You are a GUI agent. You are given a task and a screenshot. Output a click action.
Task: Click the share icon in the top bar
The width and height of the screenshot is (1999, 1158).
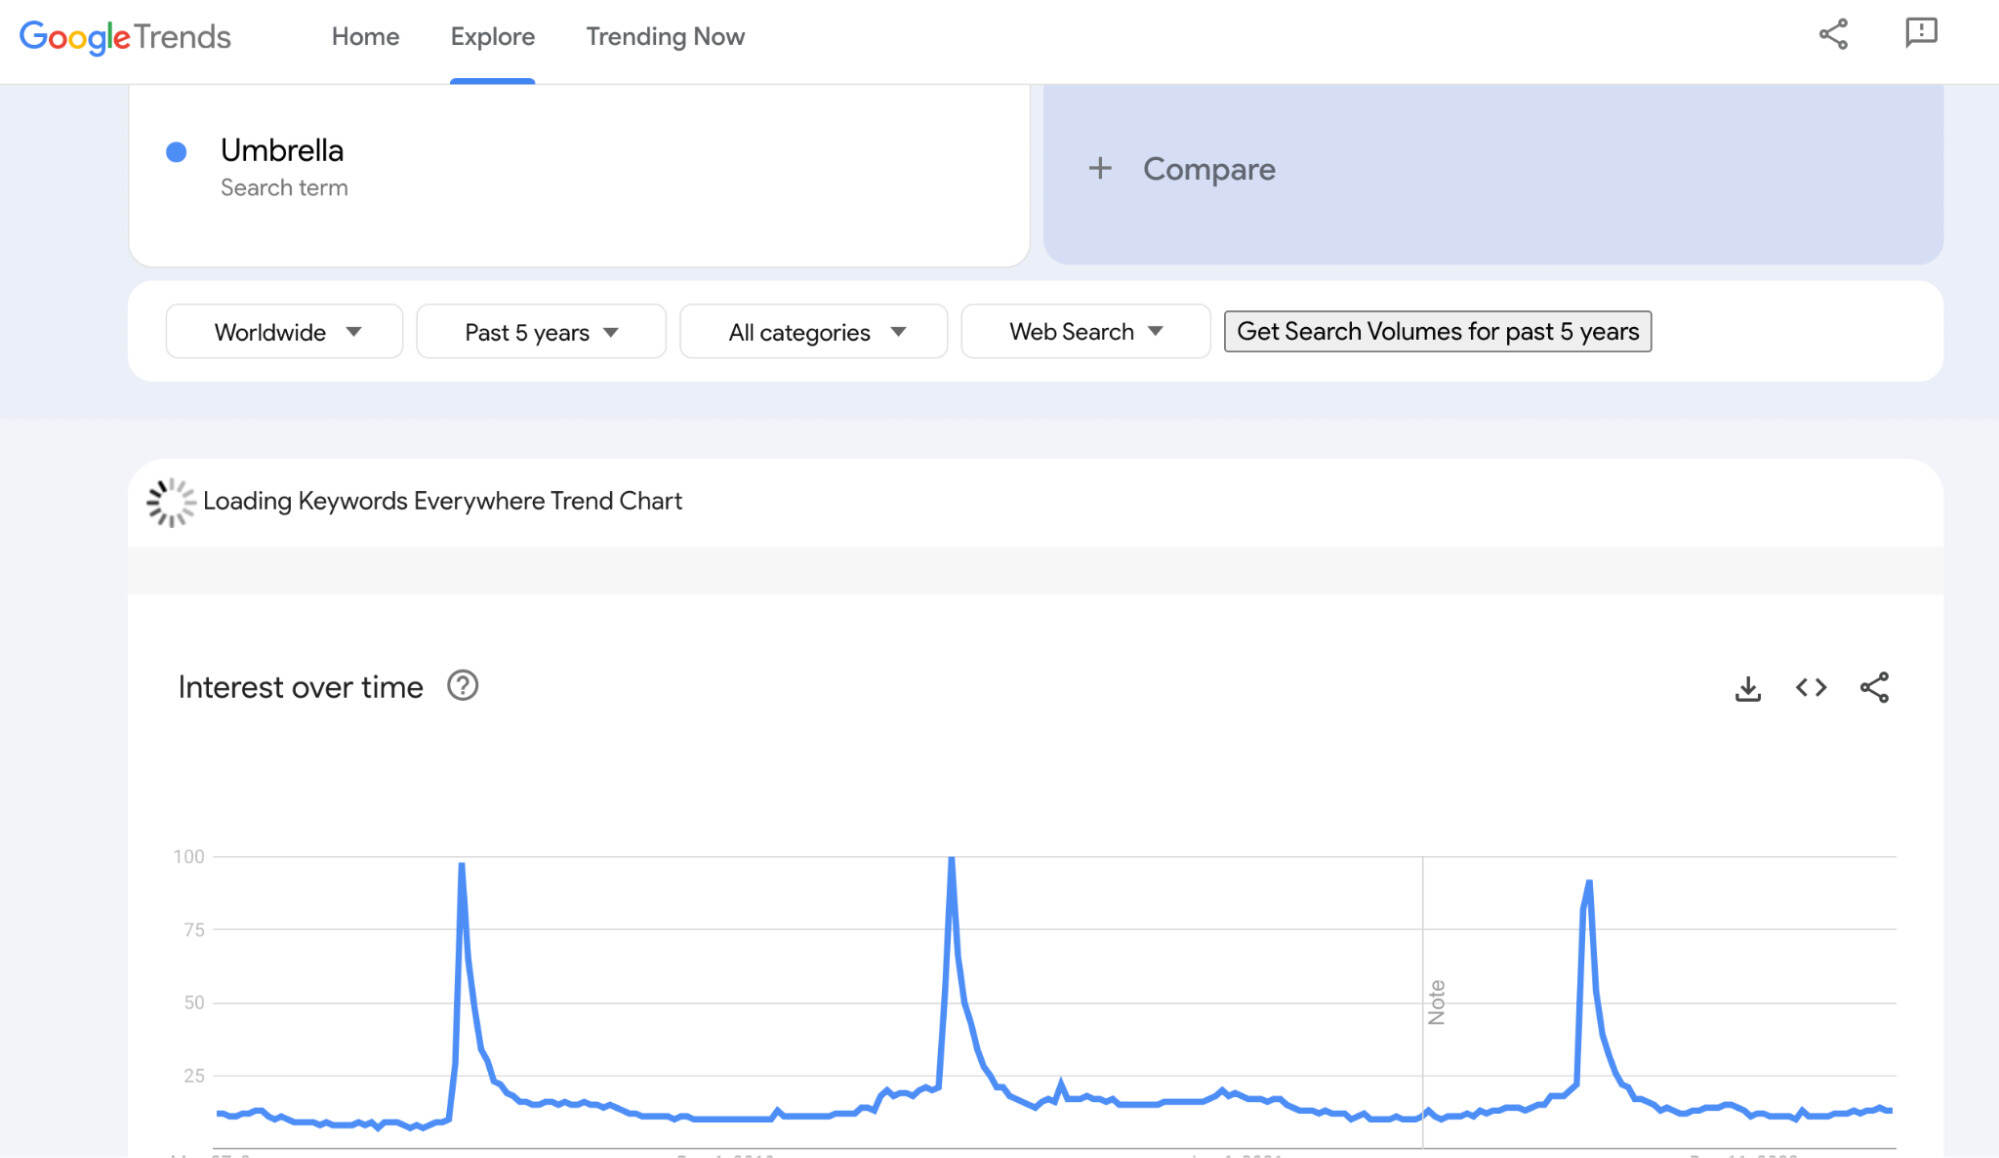click(x=1834, y=36)
